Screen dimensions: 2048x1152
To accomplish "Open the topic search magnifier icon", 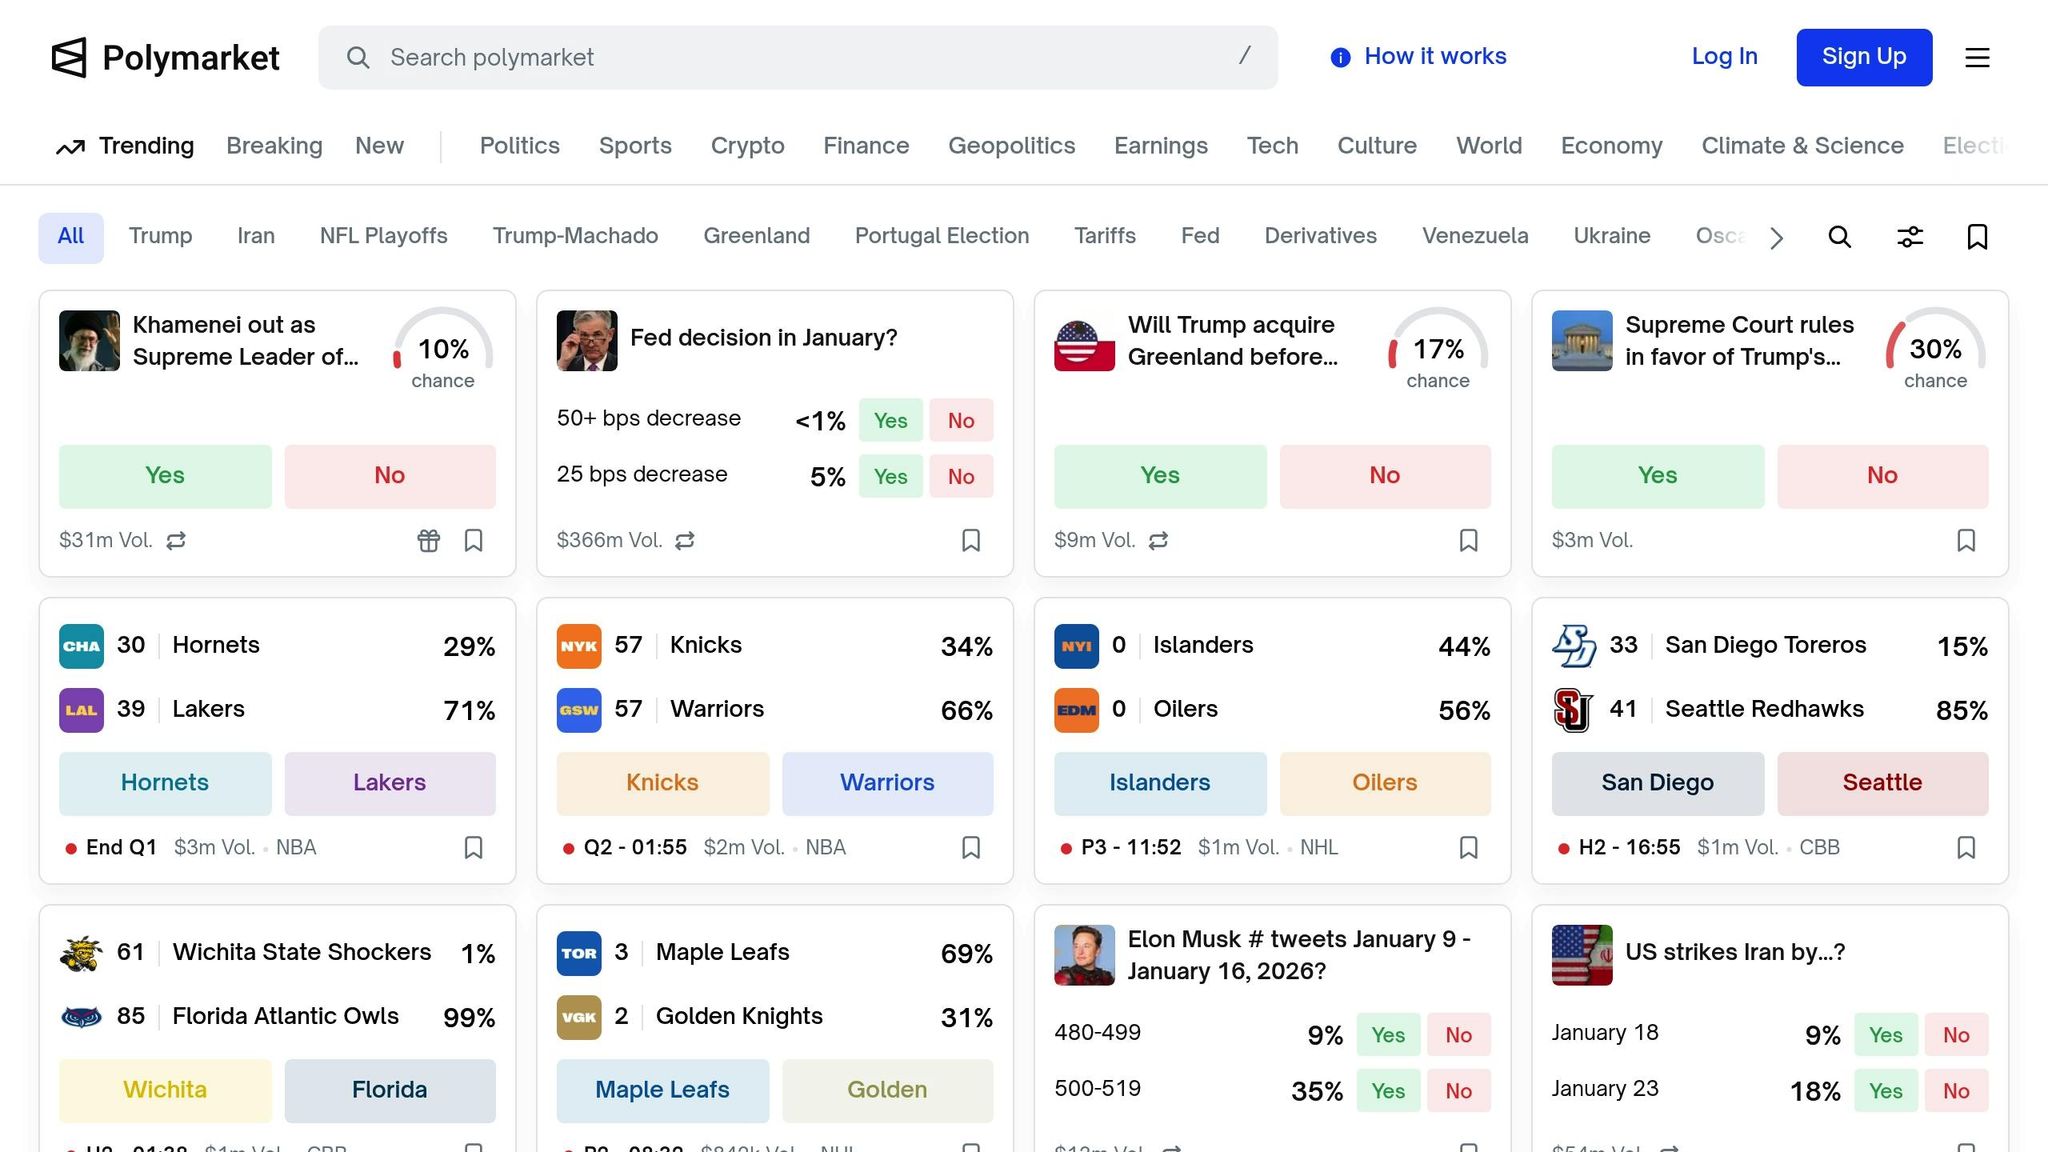I will [1839, 237].
